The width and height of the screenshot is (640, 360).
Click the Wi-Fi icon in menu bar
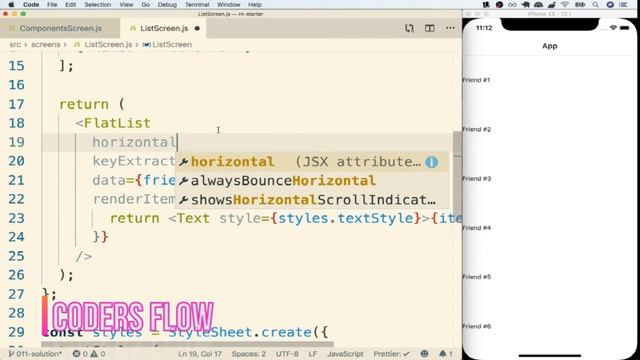point(565,4)
